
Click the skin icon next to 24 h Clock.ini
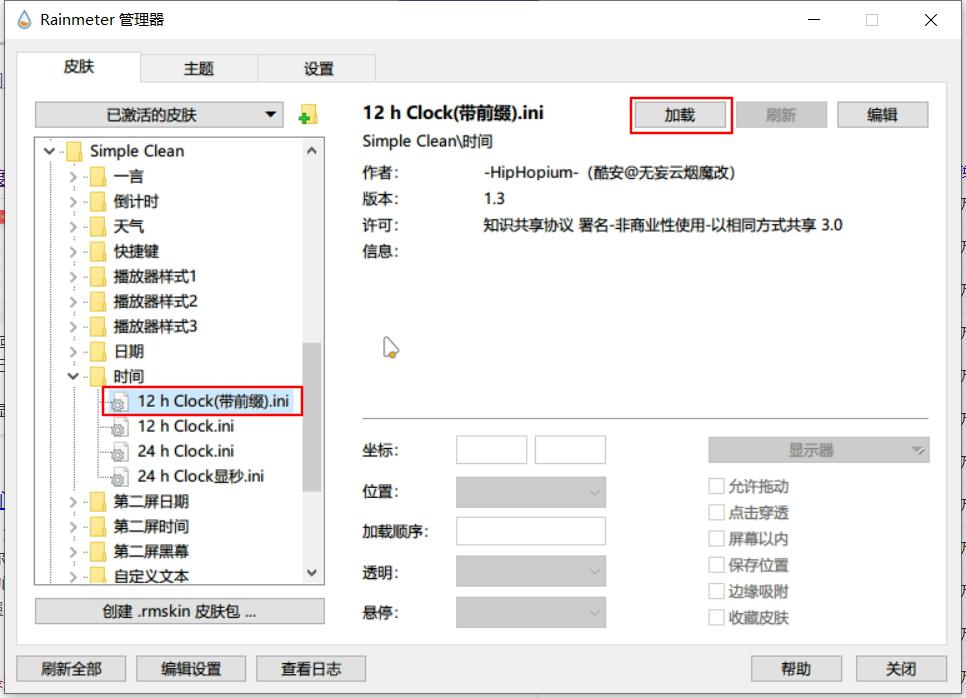tap(118, 453)
